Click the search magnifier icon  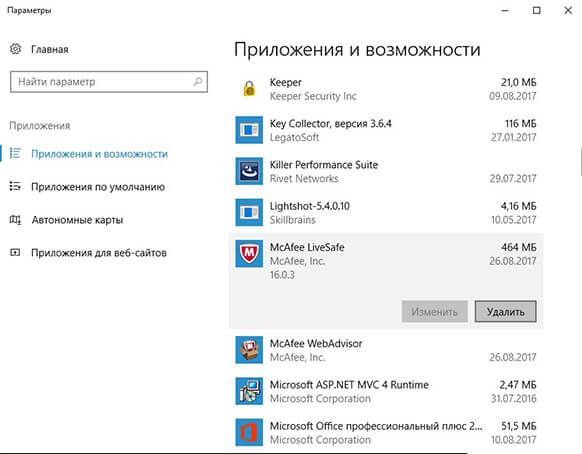198,81
